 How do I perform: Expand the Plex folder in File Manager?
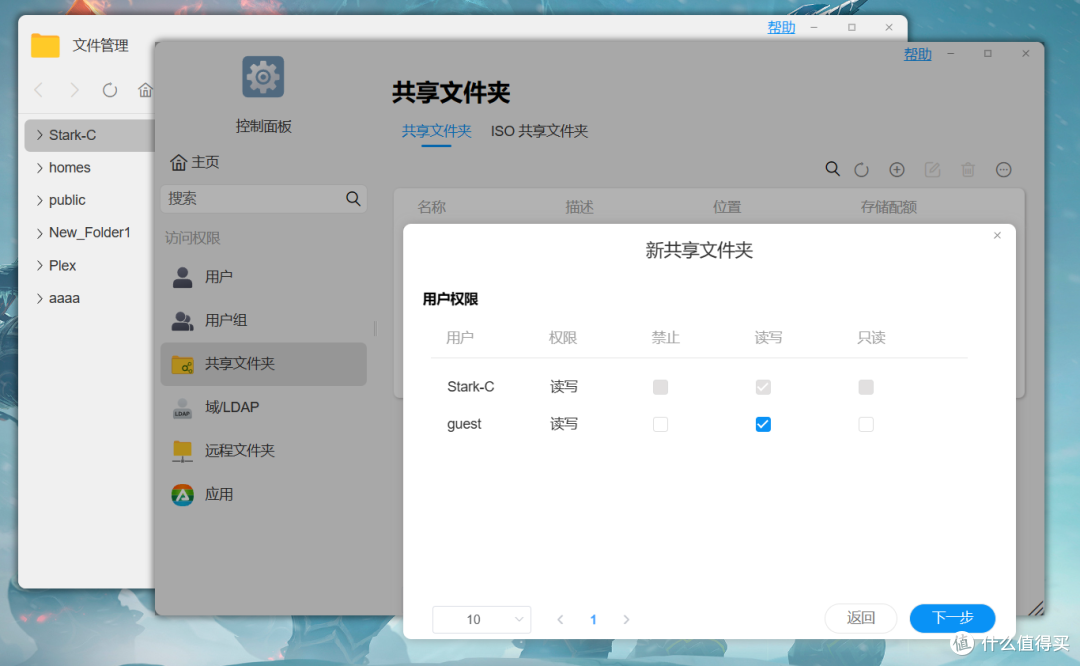coord(39,266)
